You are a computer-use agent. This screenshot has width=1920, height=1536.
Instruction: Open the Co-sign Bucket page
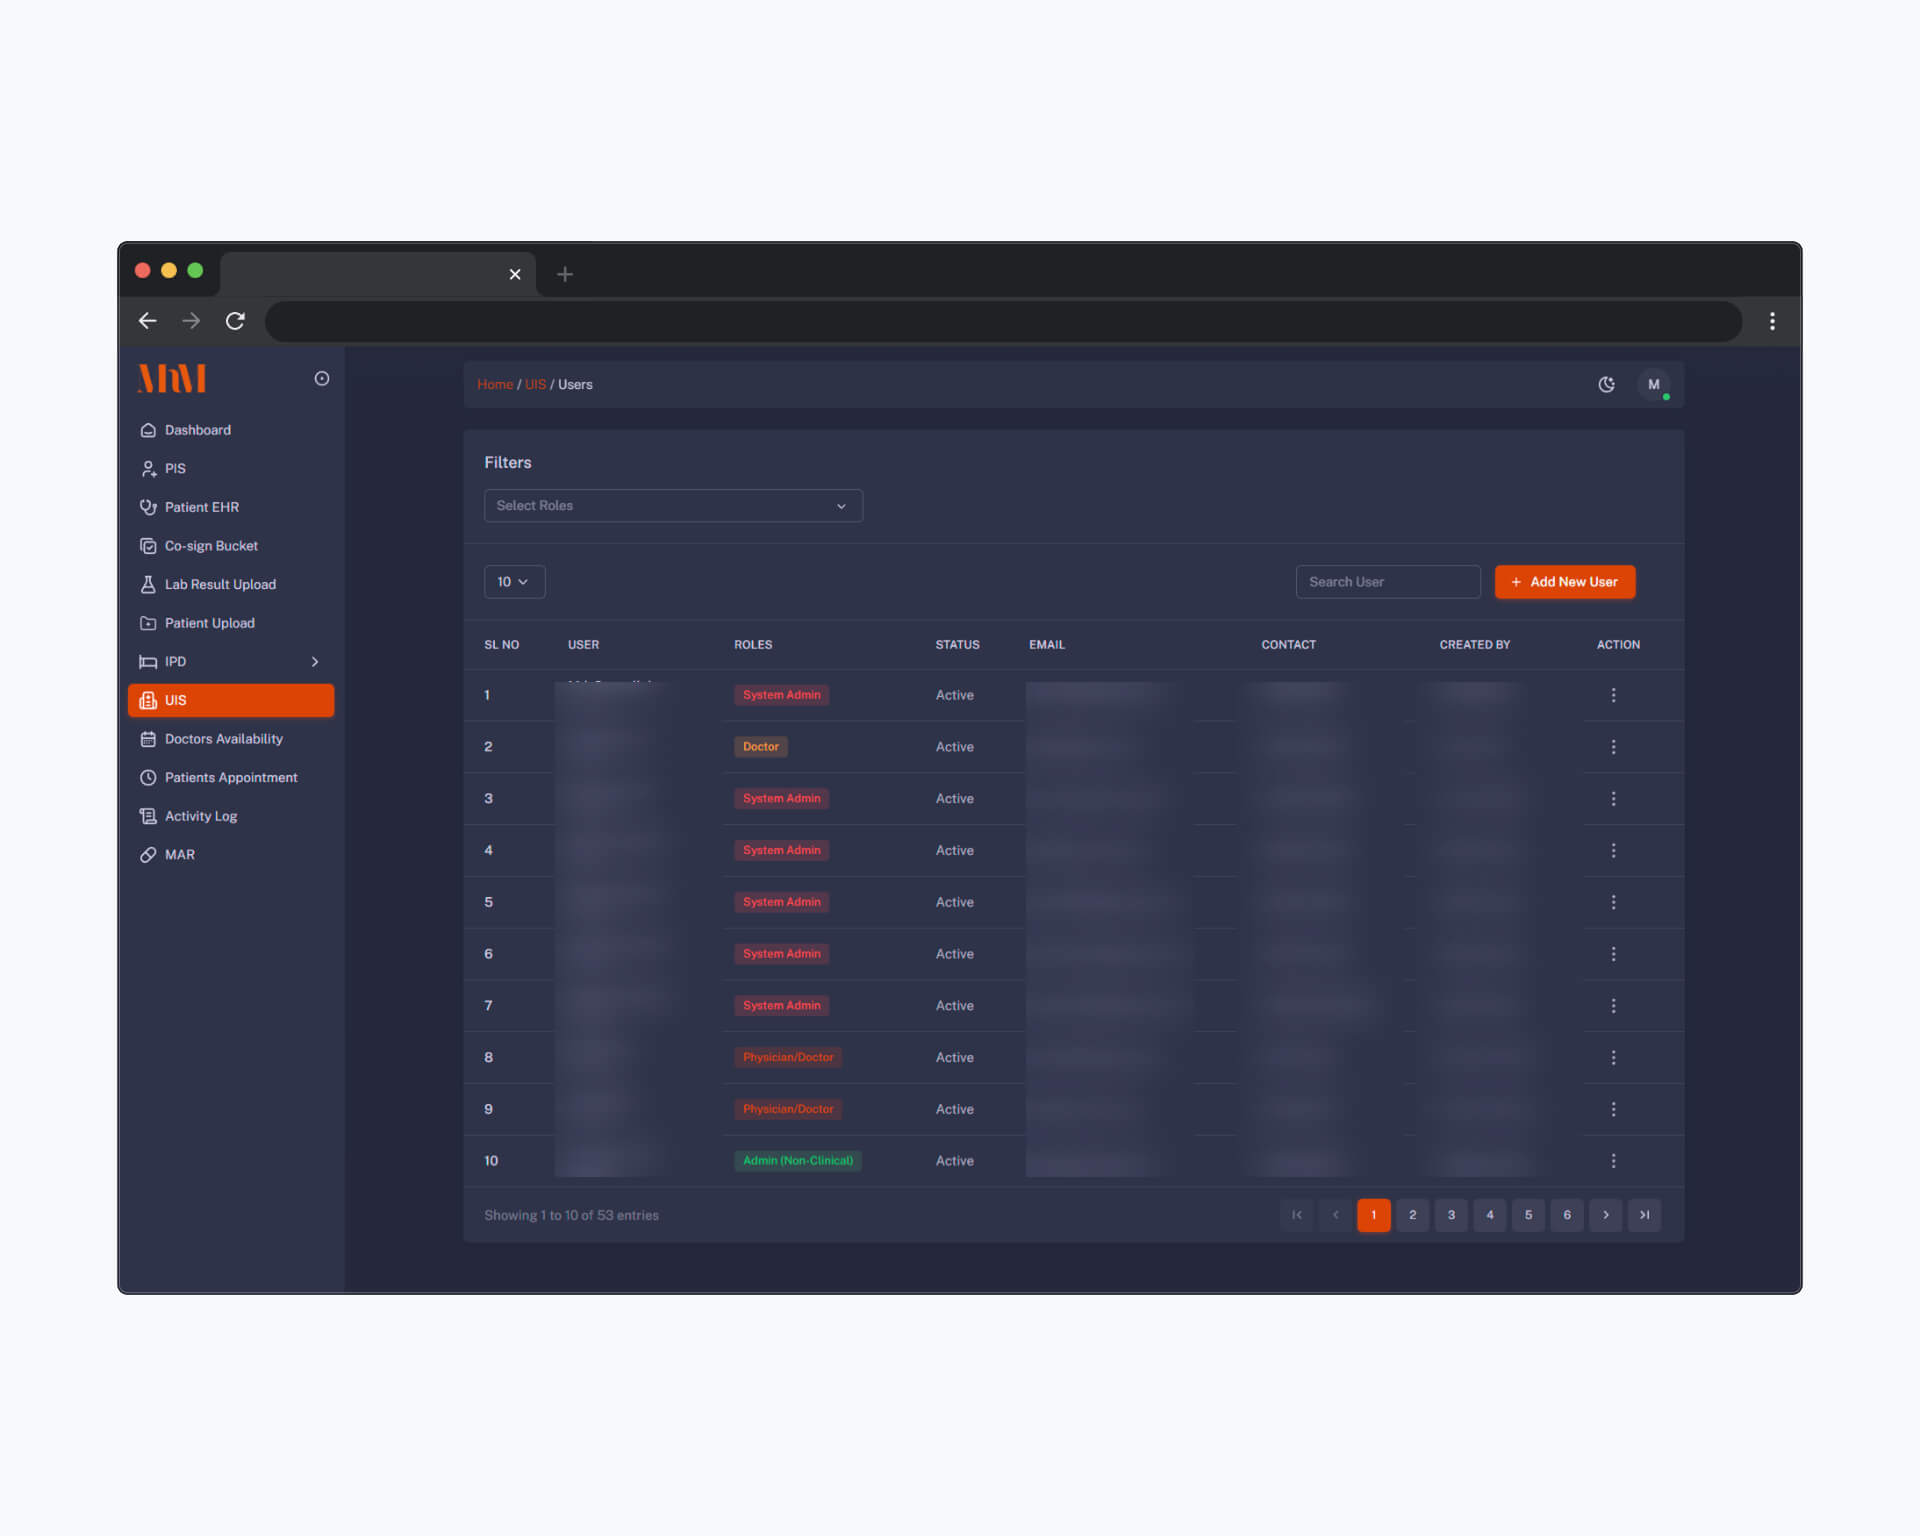[210, 546]
